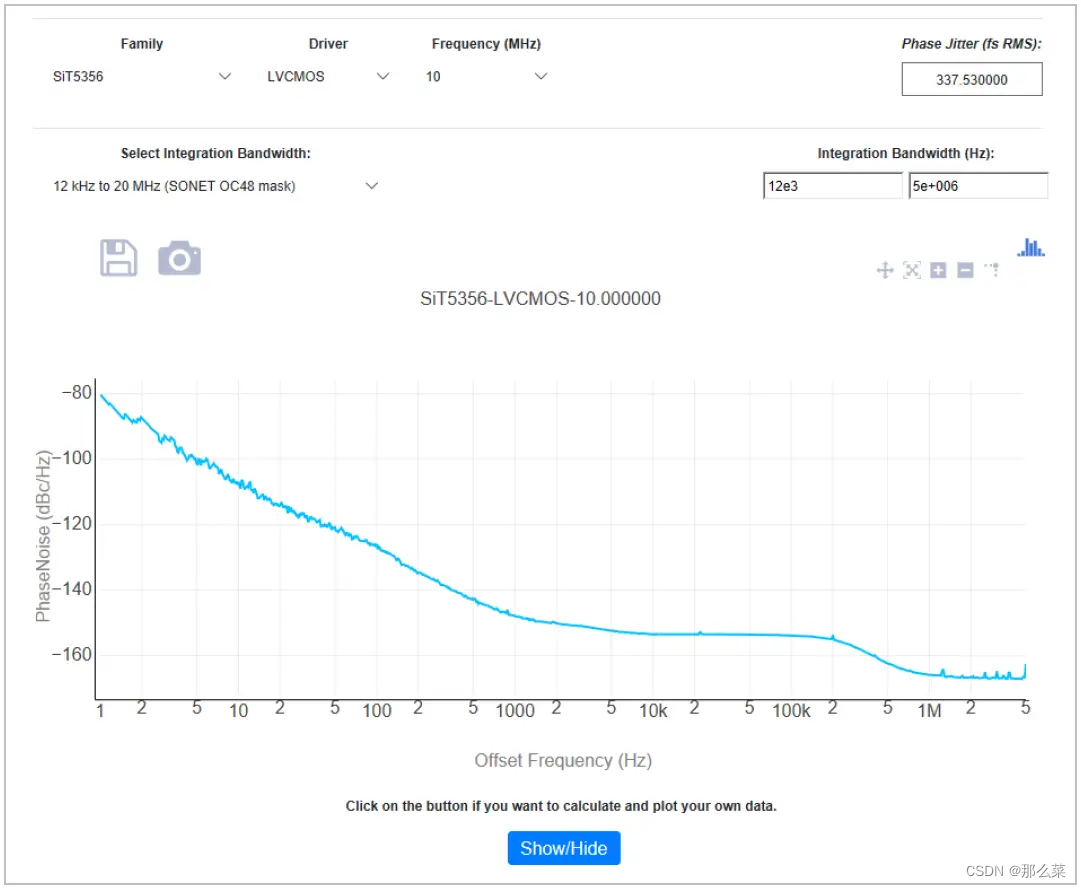1081x888 pixels.
Task: Toggle the spike lines icon
Action: (992, 270)
